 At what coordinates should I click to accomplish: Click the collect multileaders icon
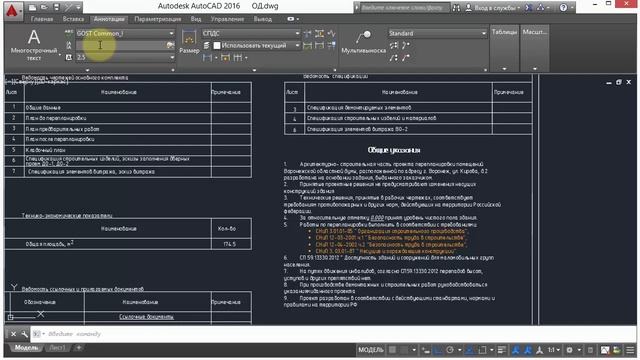point(393,58)
